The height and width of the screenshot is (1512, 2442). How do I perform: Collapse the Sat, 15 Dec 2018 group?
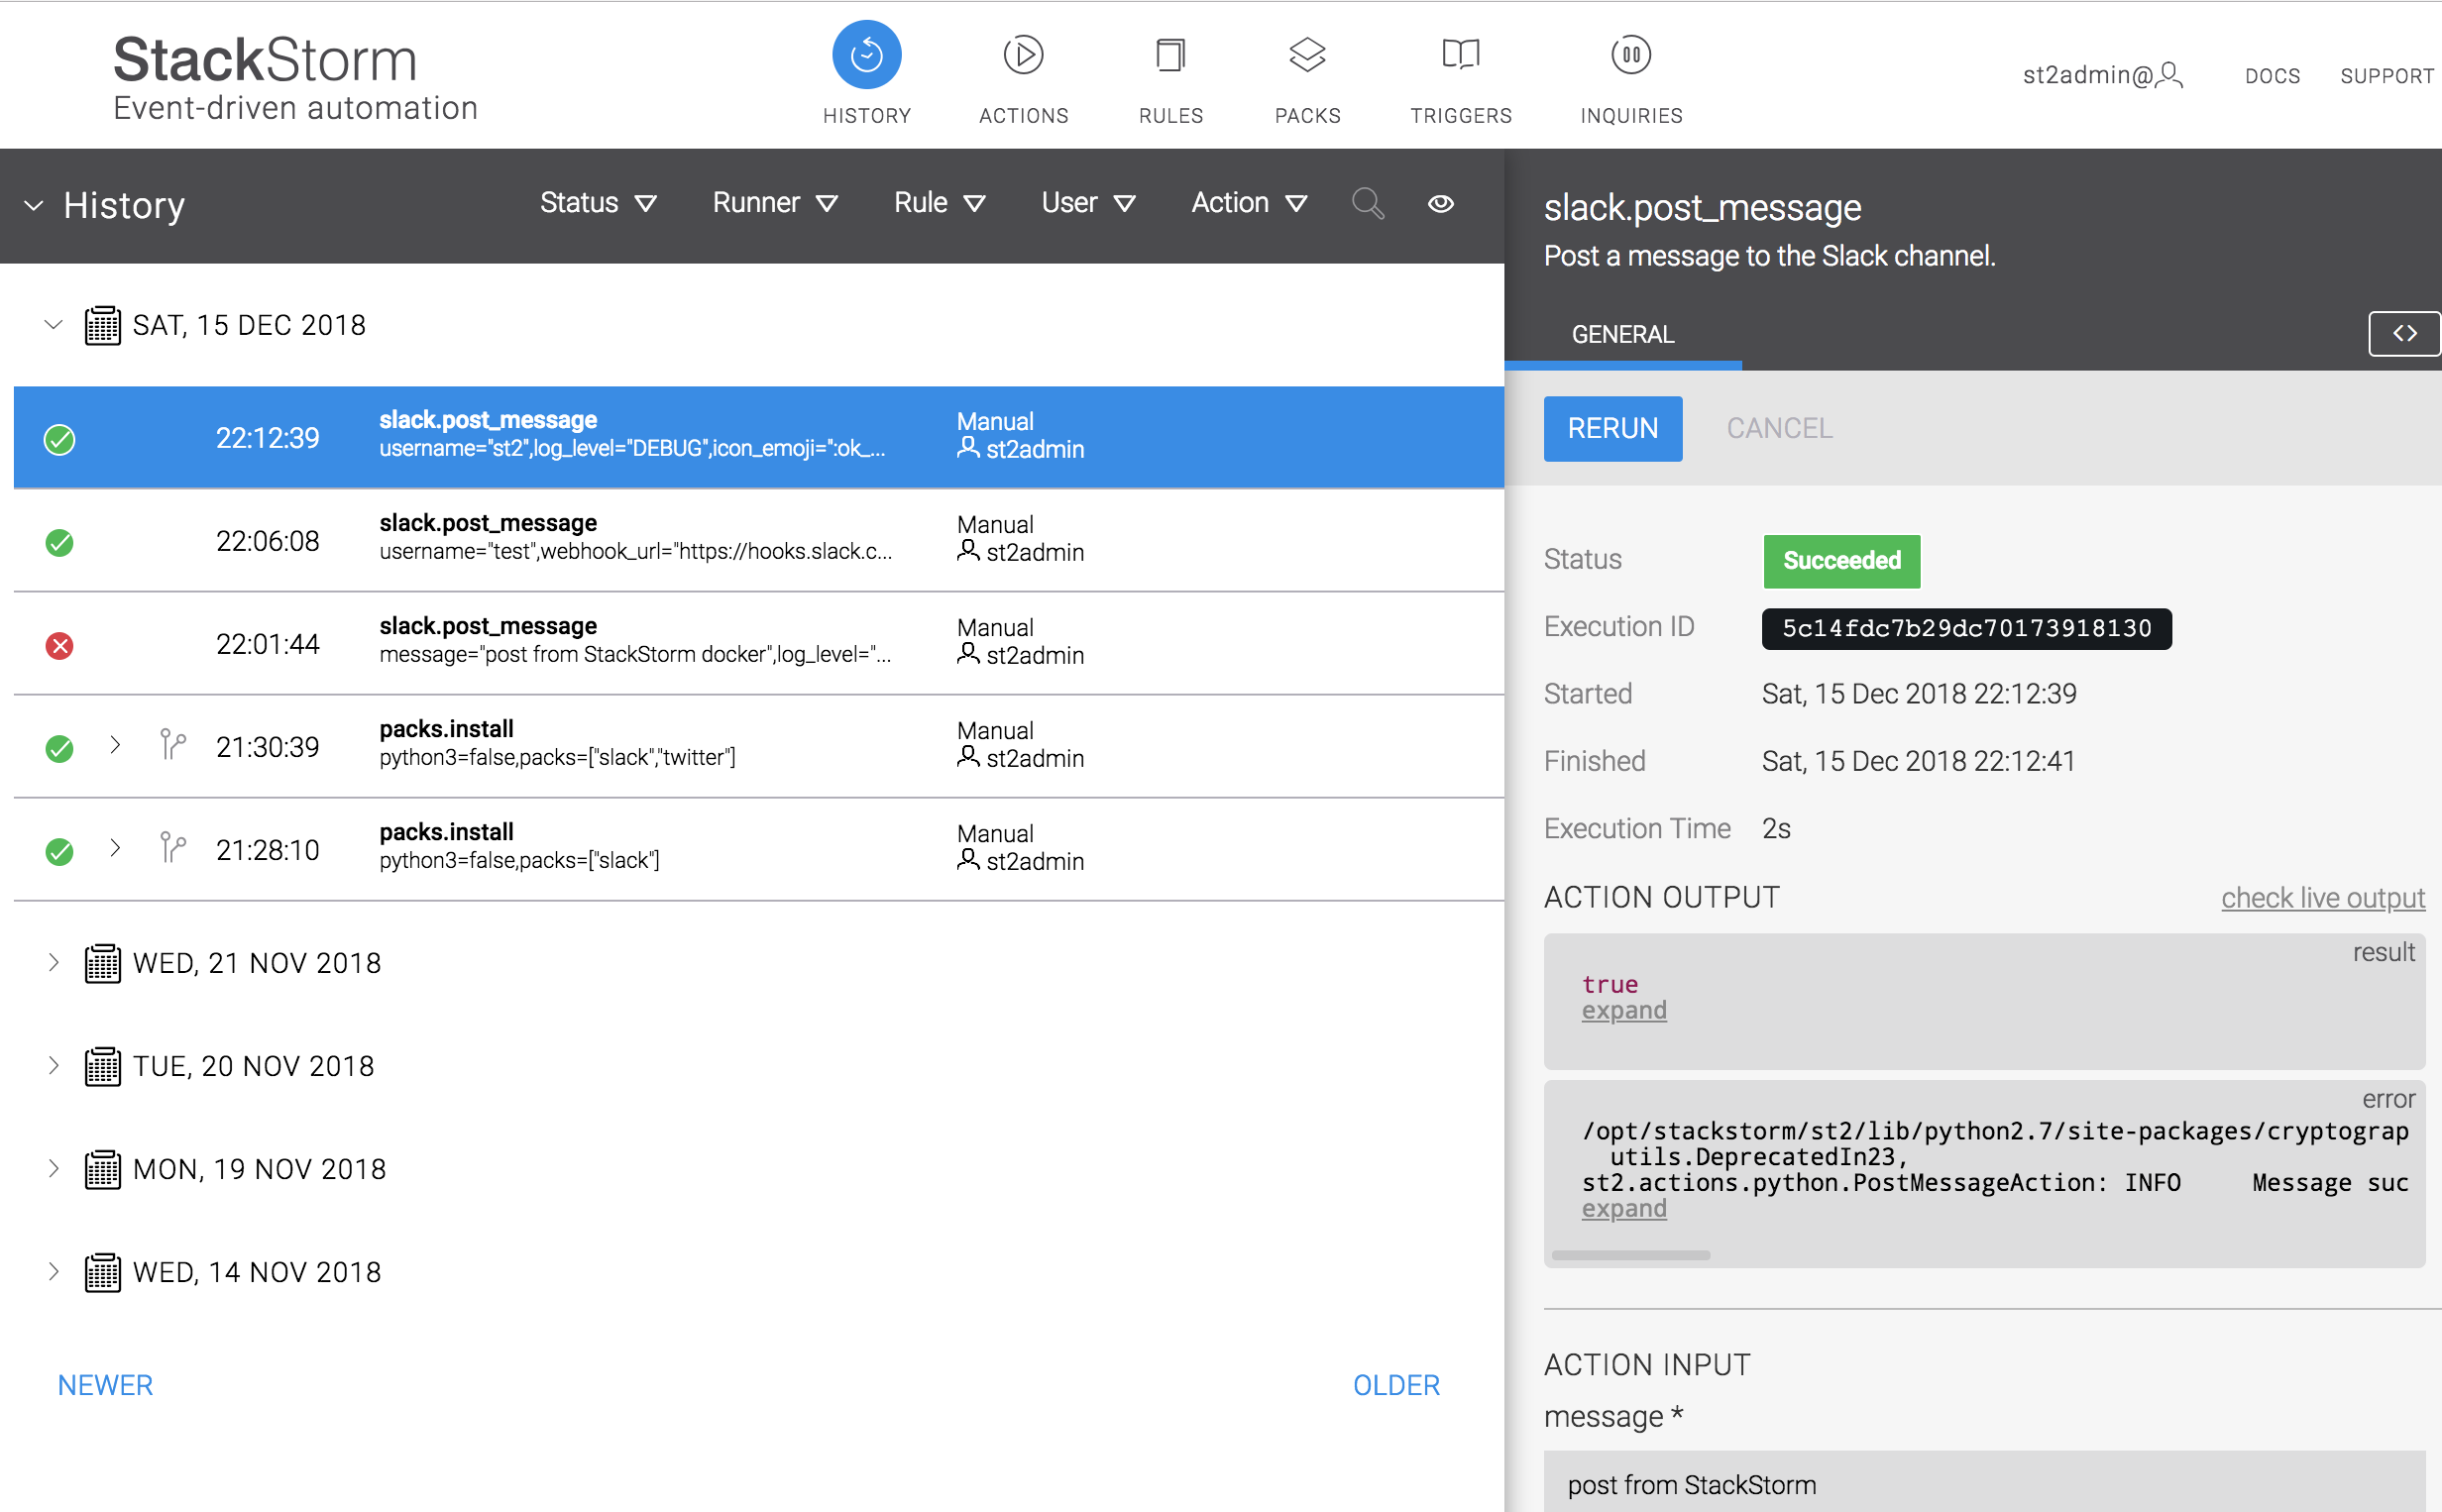pos(54,324)
